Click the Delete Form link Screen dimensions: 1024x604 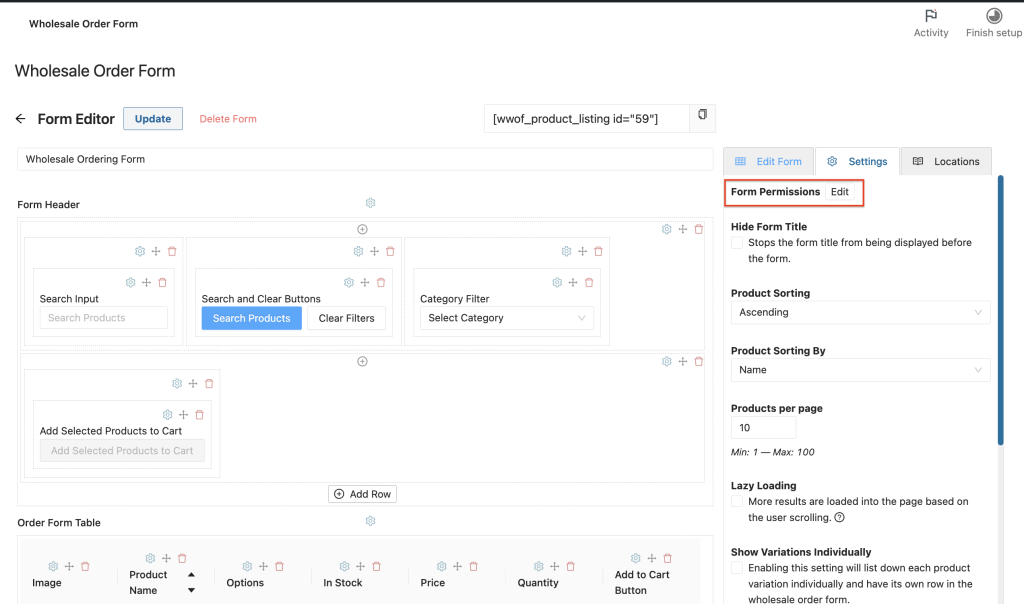click(228, 119)
